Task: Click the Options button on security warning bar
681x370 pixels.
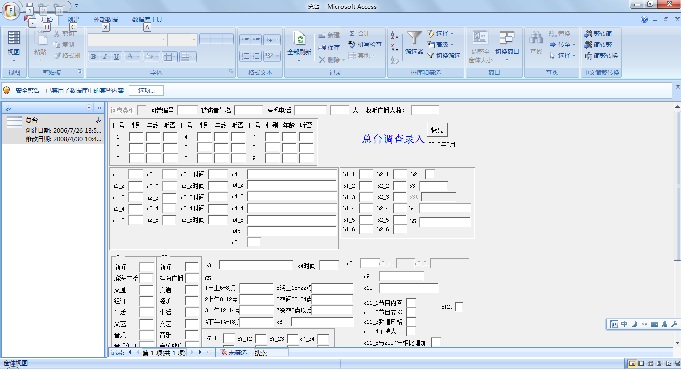Action: pos(146,90)
